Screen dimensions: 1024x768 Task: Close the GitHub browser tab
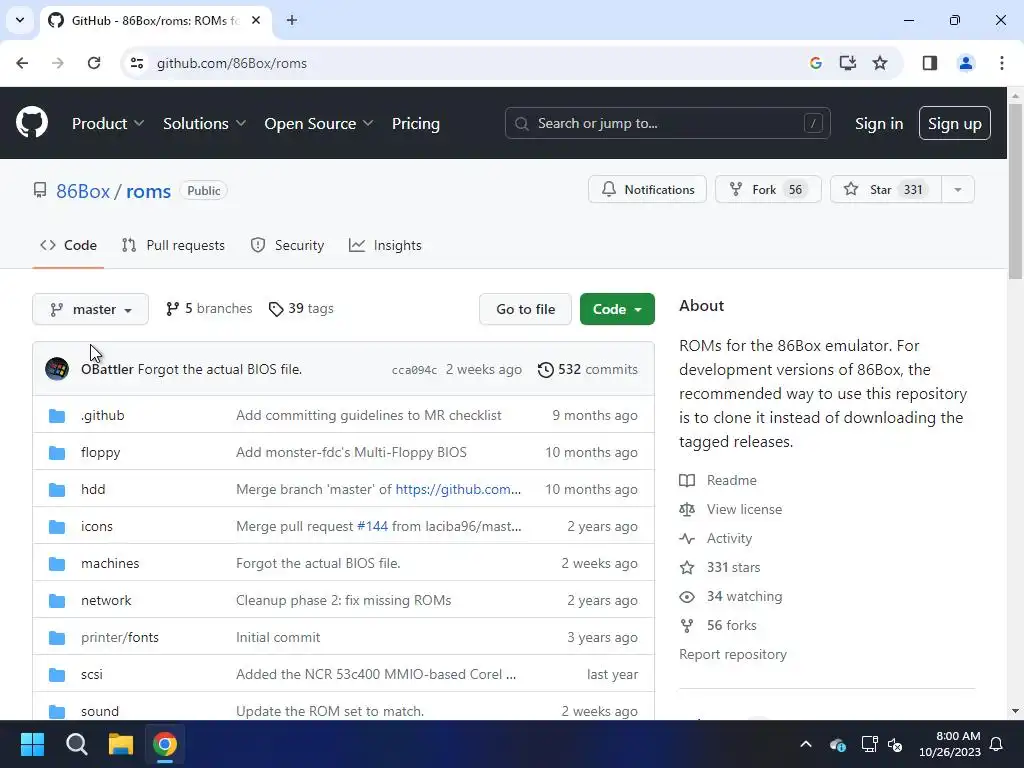pos(256,20)
